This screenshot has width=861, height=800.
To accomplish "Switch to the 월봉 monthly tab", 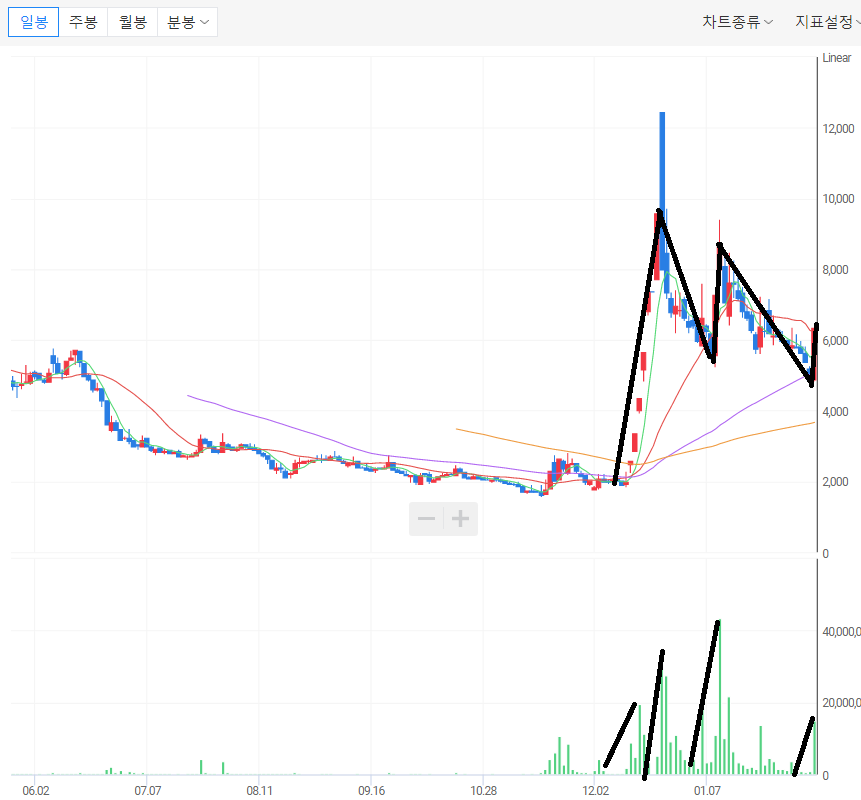I will pyautogui.click(x=132, y=22).
